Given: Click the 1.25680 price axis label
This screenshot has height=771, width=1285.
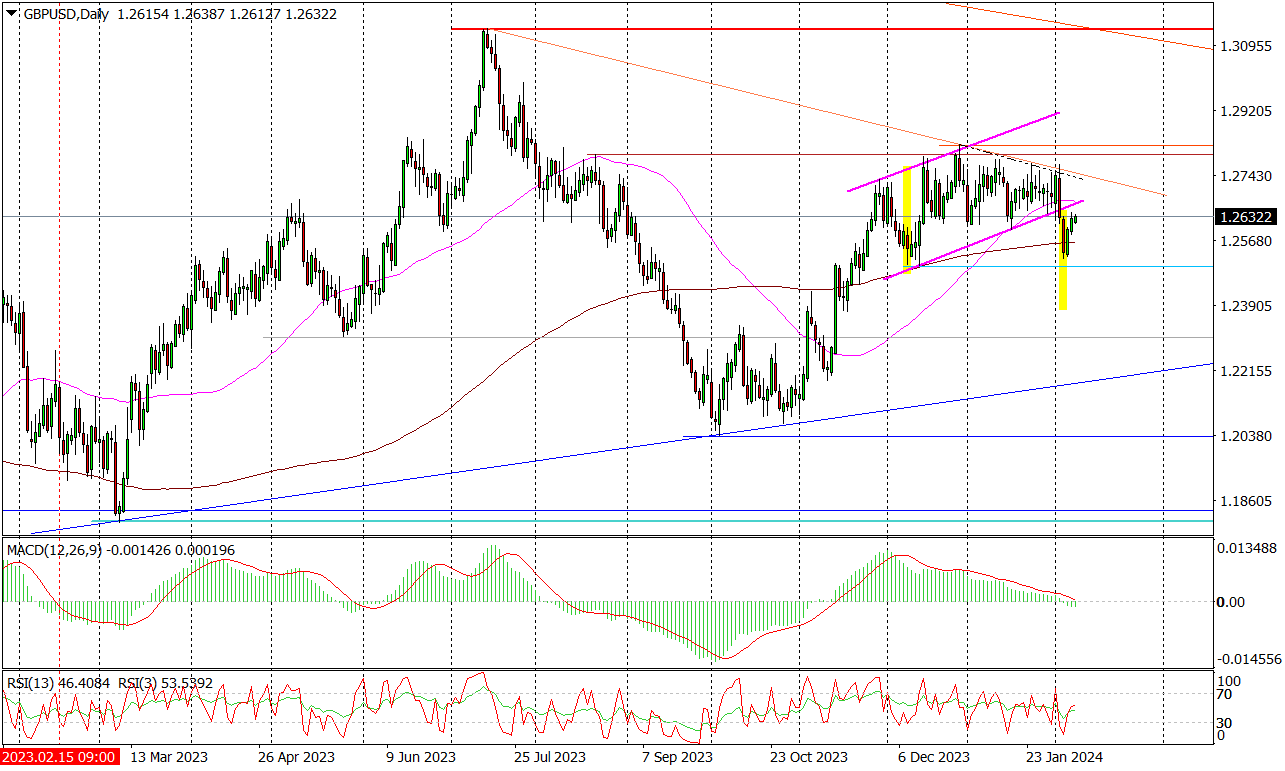Looking at the screenshot, I should (x=1246, y=242).
